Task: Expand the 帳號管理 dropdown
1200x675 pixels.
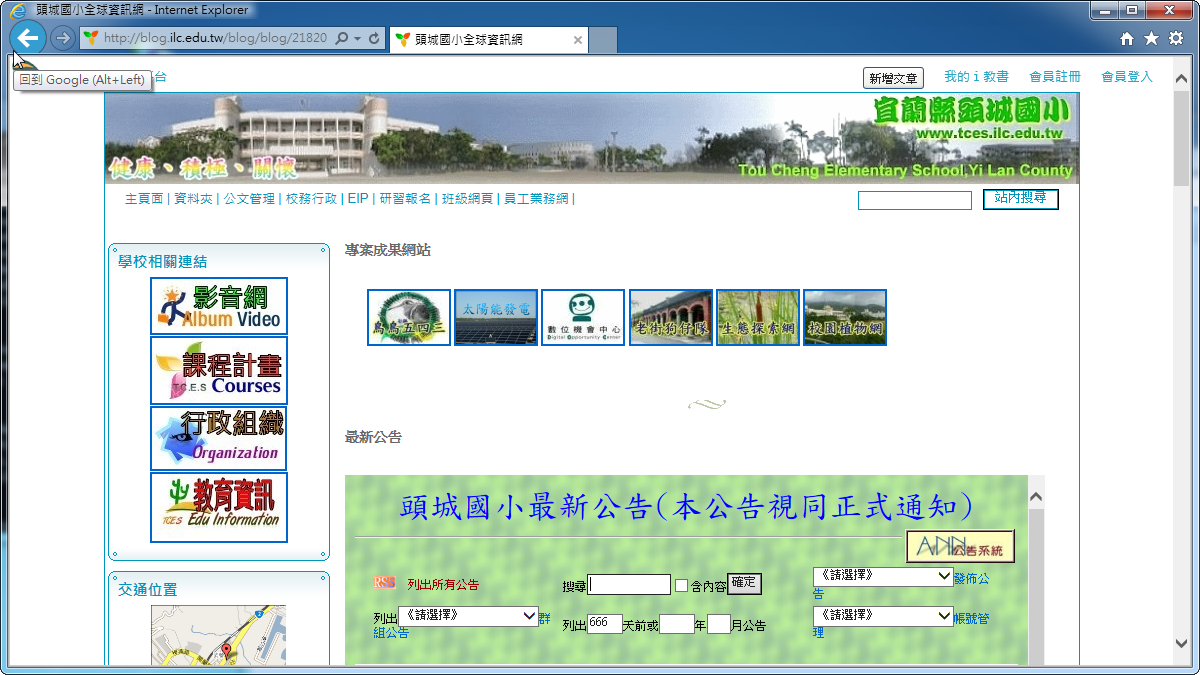Action: click(x=883, y=616)
